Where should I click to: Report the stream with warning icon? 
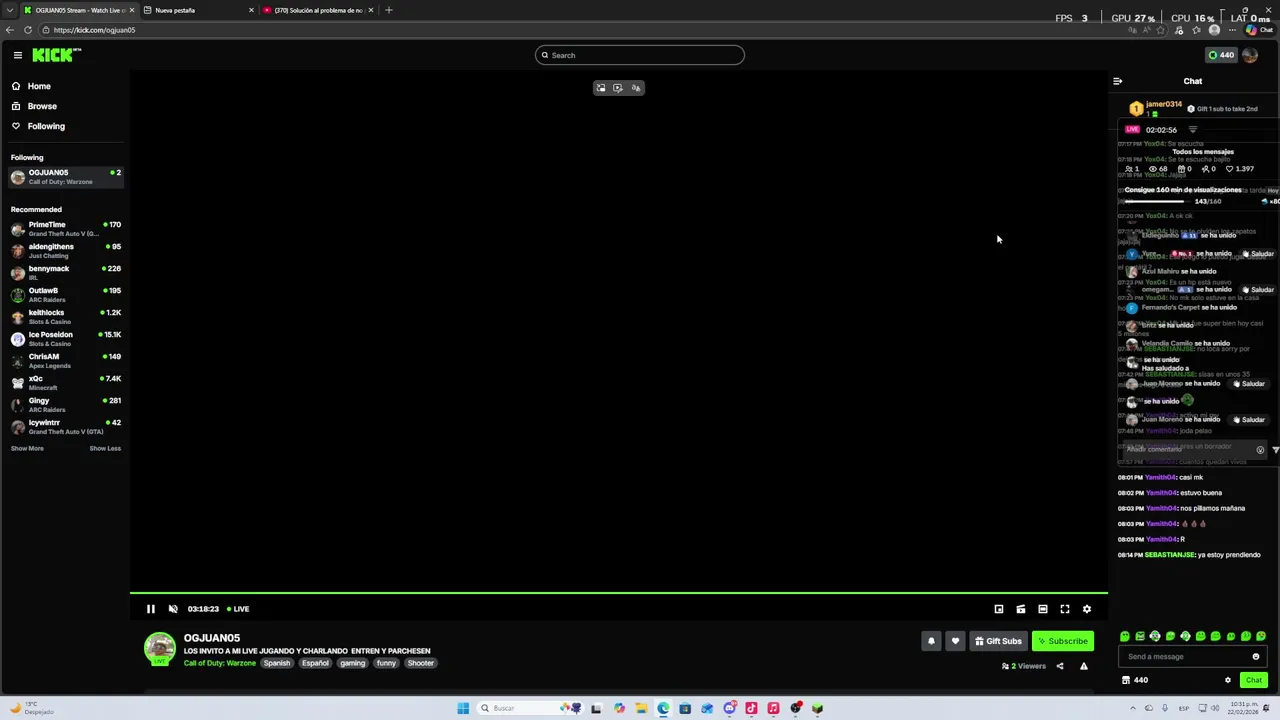tap(1084, 666)
